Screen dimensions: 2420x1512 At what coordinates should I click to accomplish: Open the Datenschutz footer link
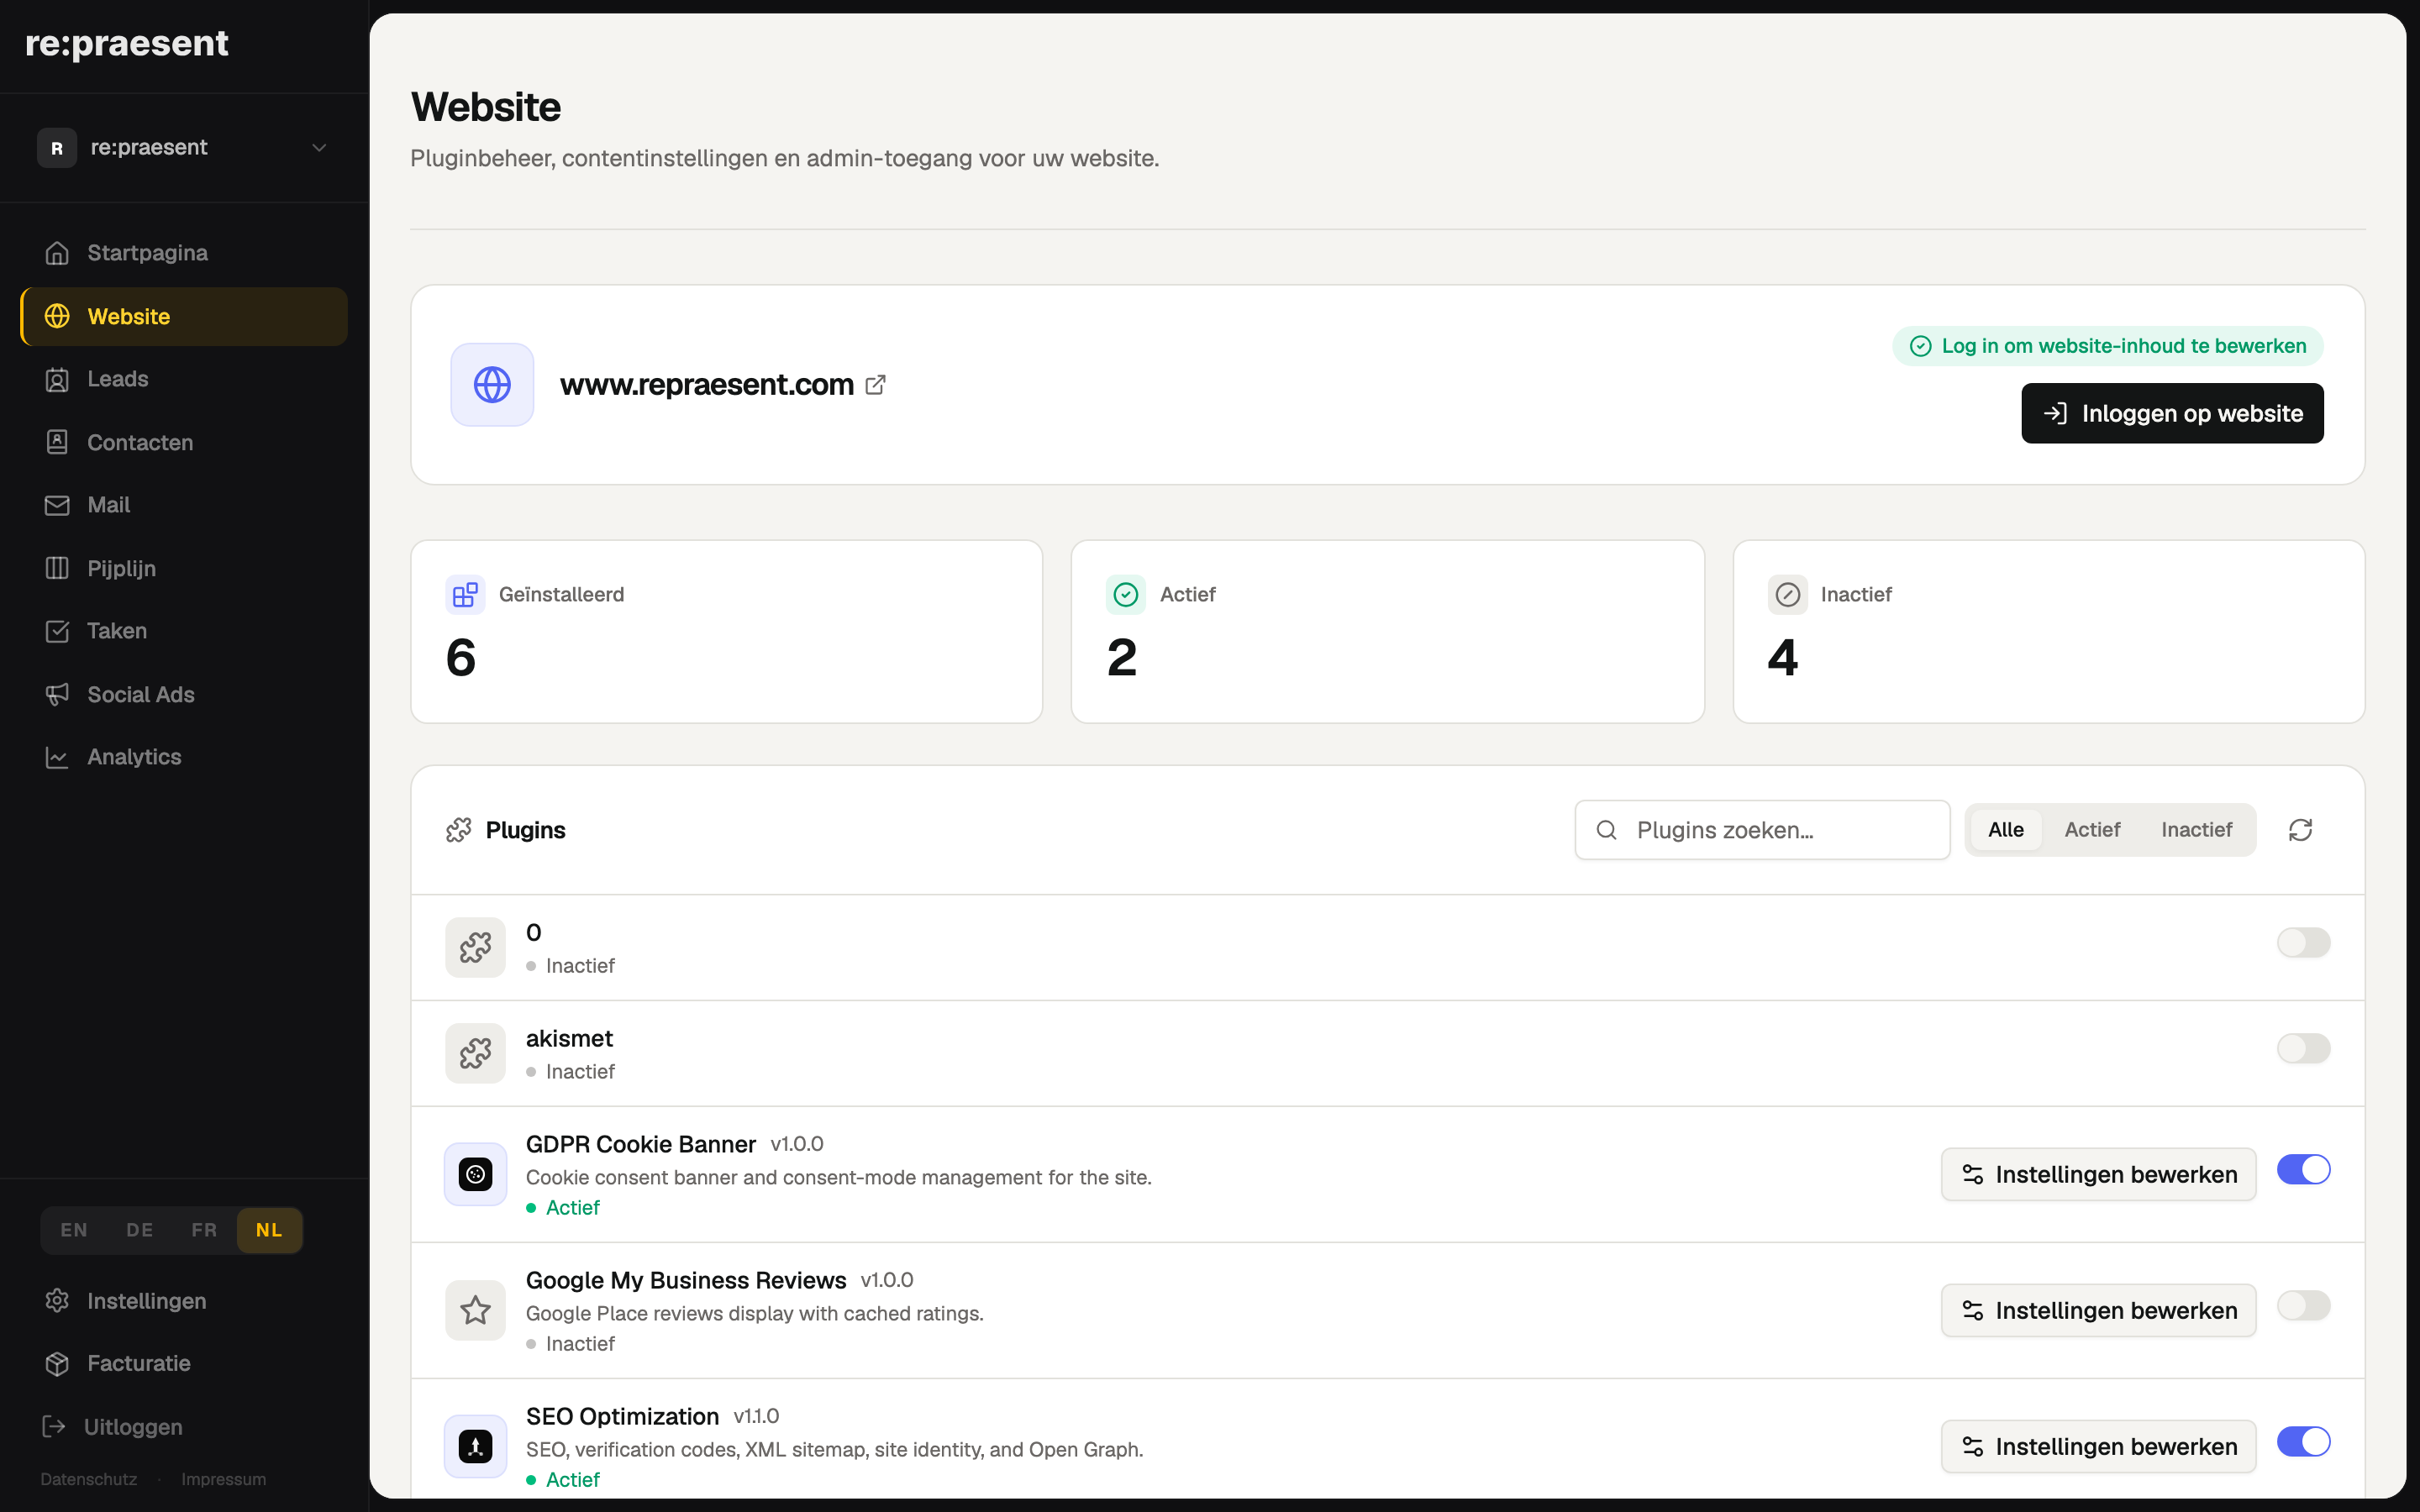pyautogui.click(x=89, y=1479)
